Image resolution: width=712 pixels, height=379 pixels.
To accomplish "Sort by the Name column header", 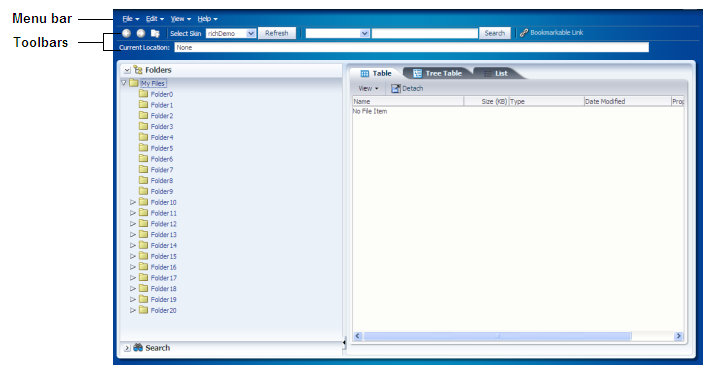I will [408, 102].
